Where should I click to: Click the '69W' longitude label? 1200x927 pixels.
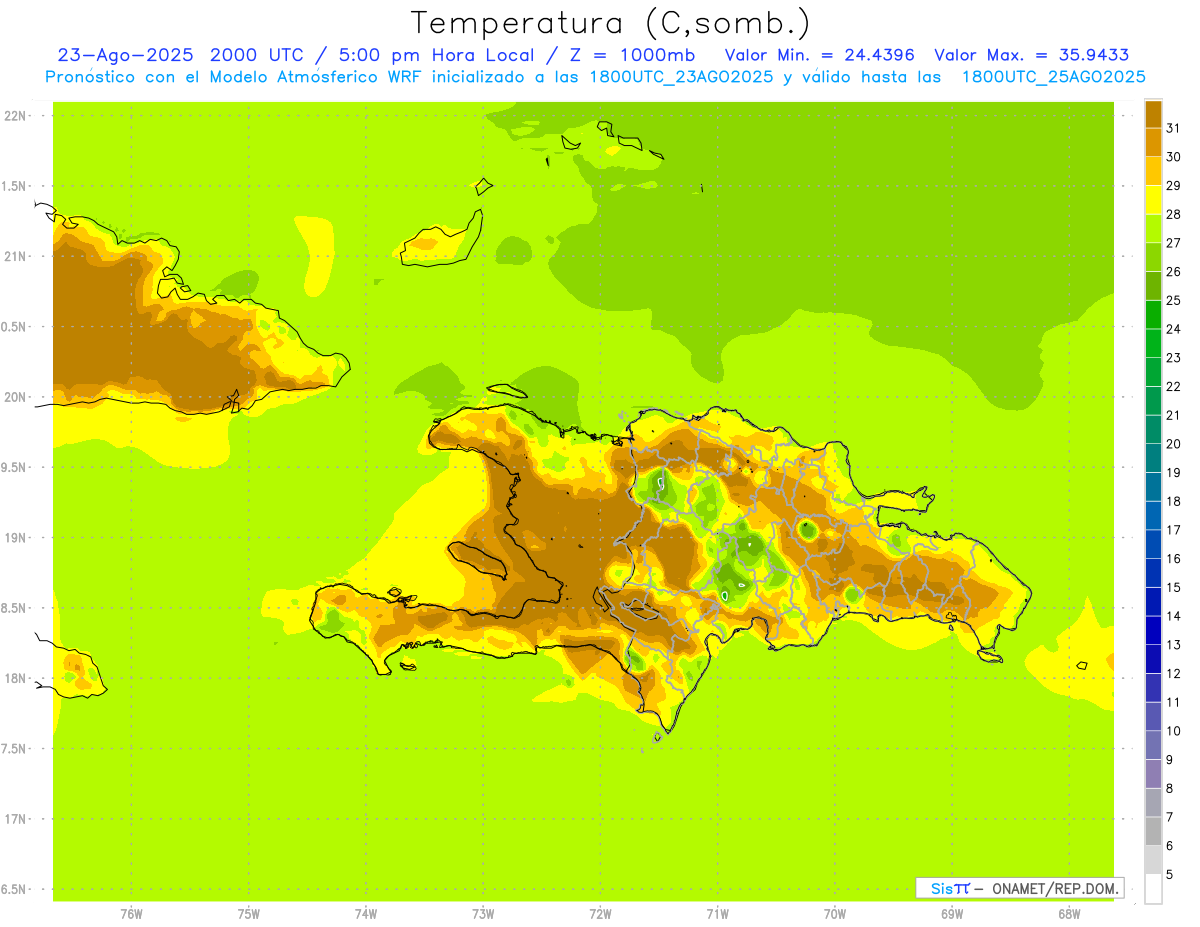pos(952,913)
